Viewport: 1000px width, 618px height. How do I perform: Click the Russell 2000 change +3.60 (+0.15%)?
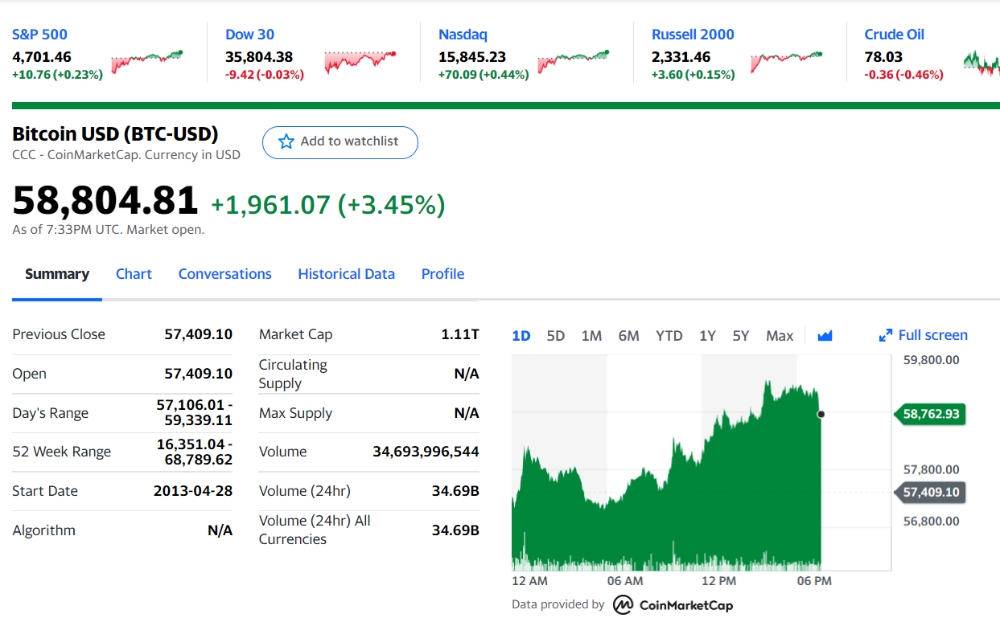693,75
